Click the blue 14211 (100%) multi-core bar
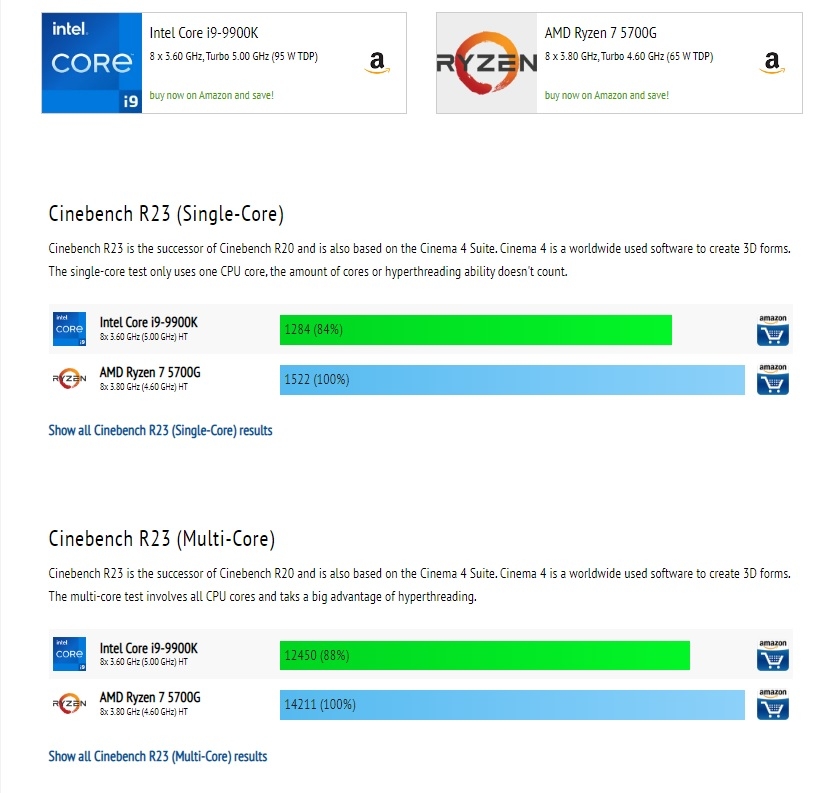This screenshot has width=839, height=793. (x=512, y=705)
